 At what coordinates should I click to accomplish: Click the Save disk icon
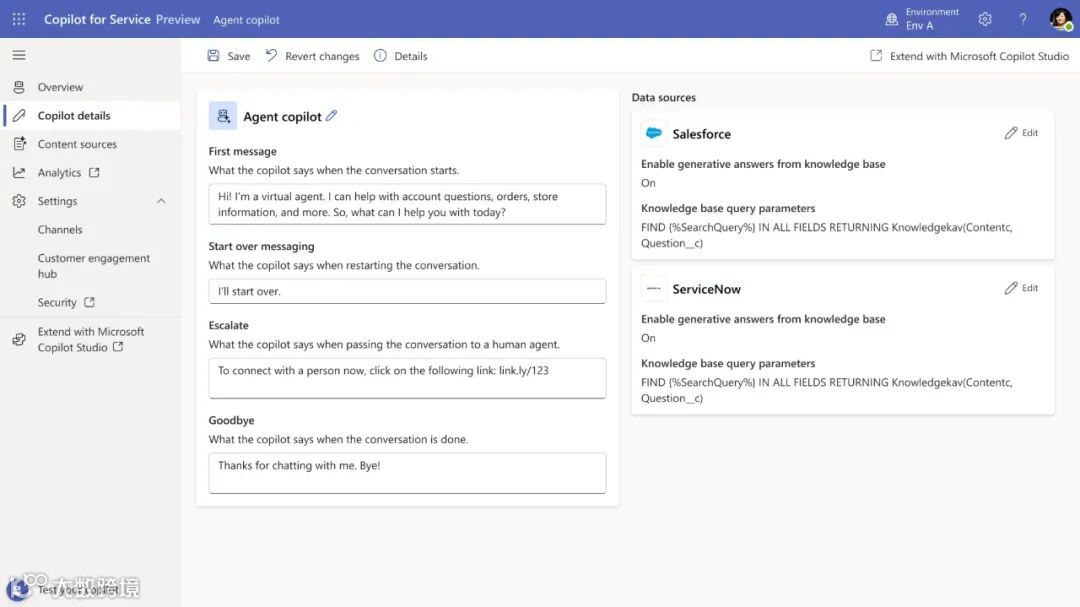click(214, 56)
